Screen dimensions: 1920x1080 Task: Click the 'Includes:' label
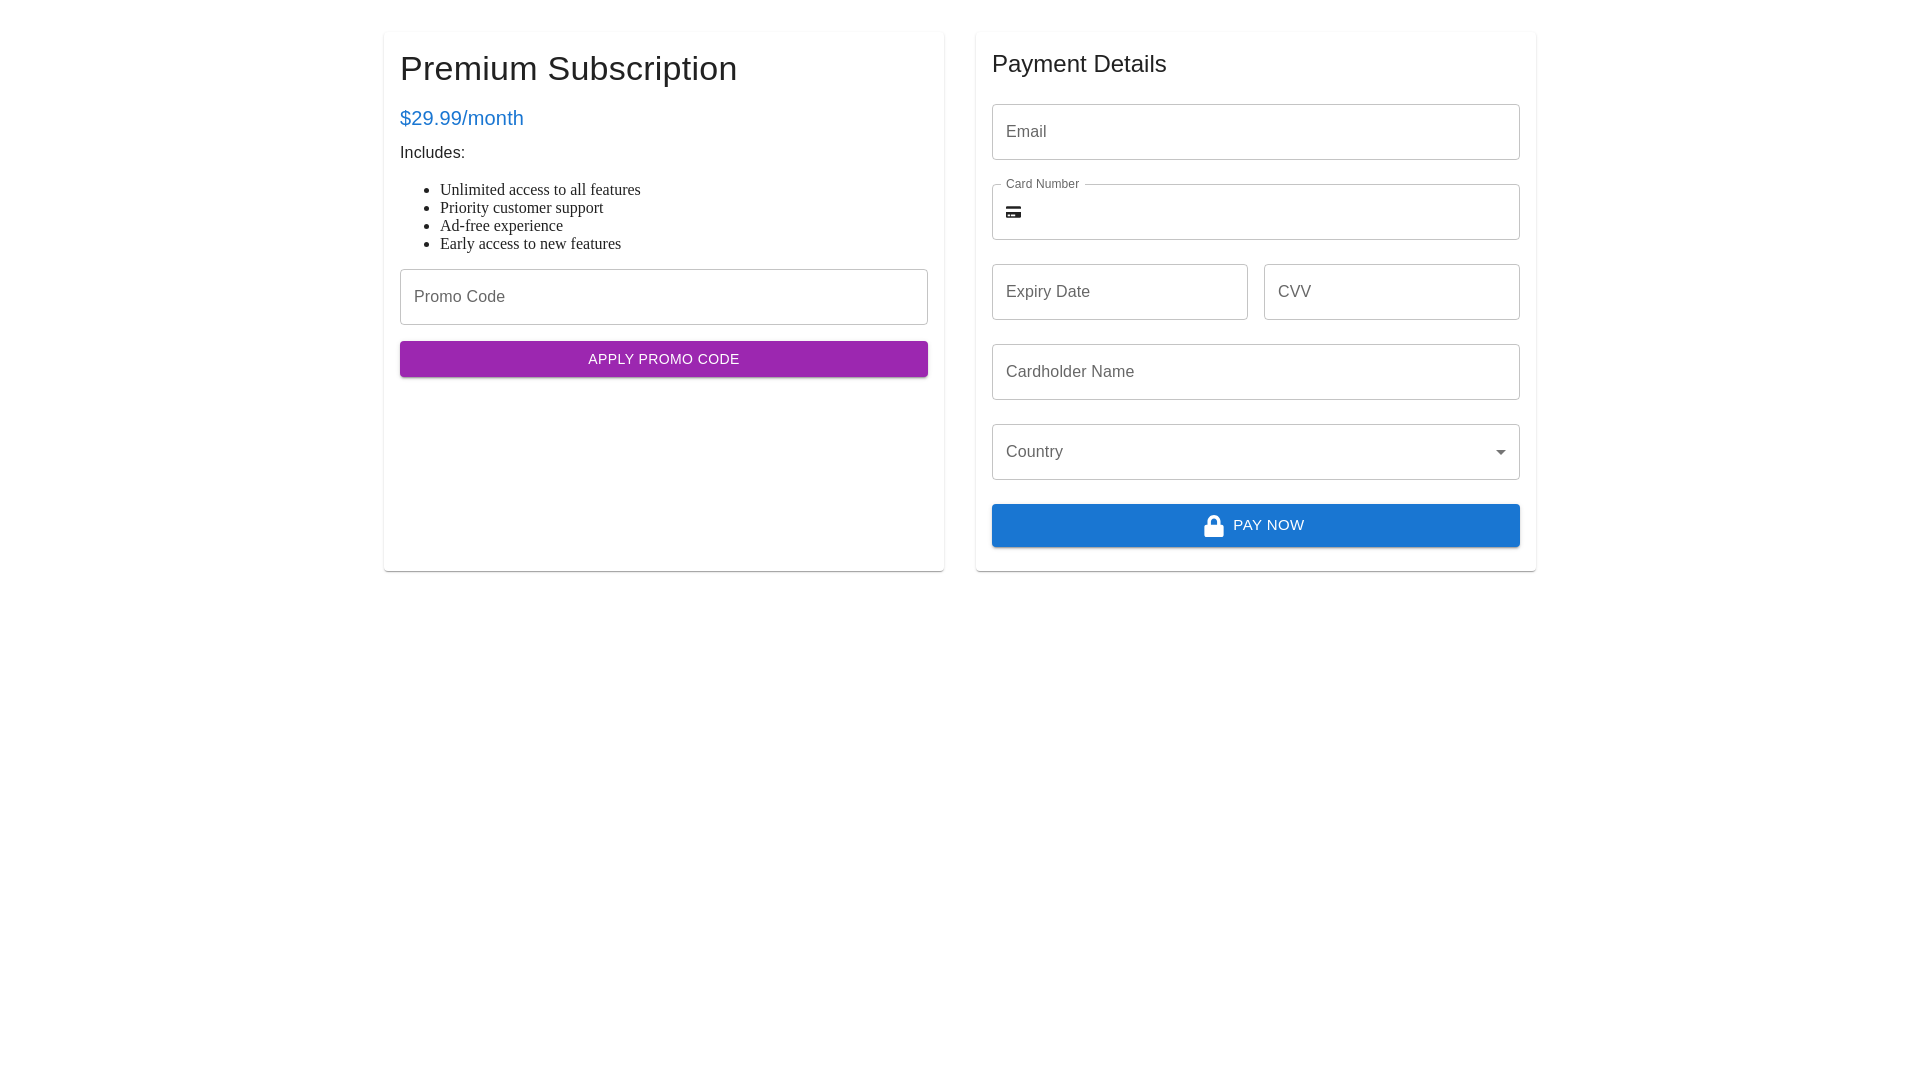432,153
